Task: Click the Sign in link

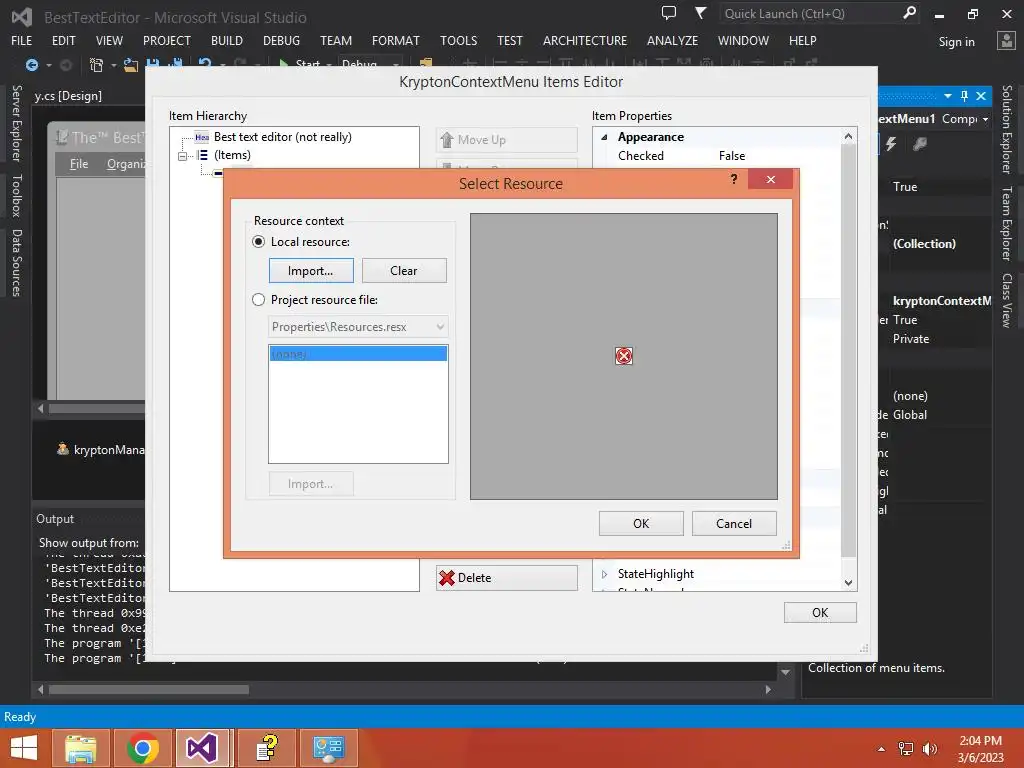Action: (x=956, y=42)
